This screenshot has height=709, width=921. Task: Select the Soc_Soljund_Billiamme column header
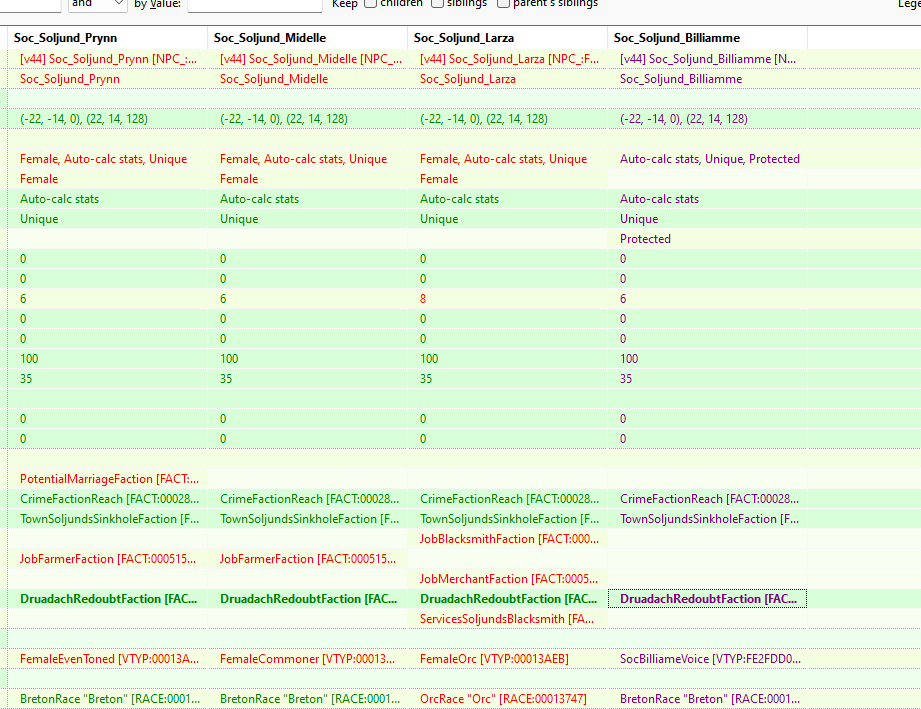click(707, 38)
